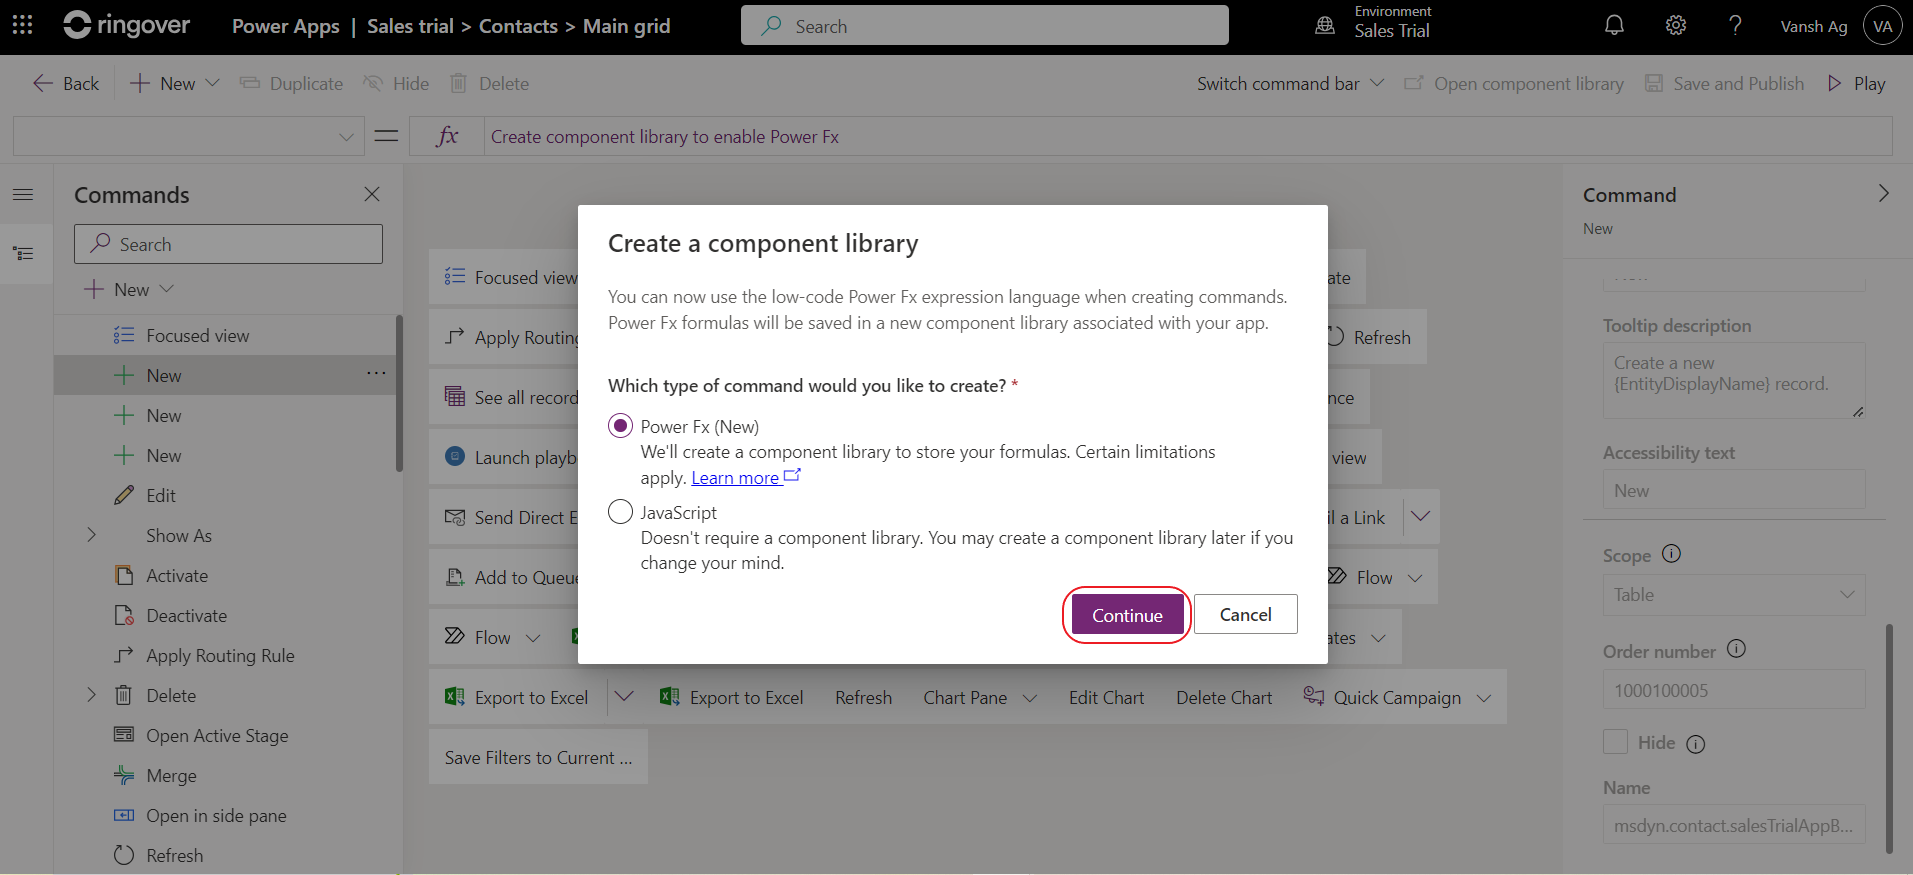Open the Export to Excel split dropdown arrow

click(x=624, y=696)
